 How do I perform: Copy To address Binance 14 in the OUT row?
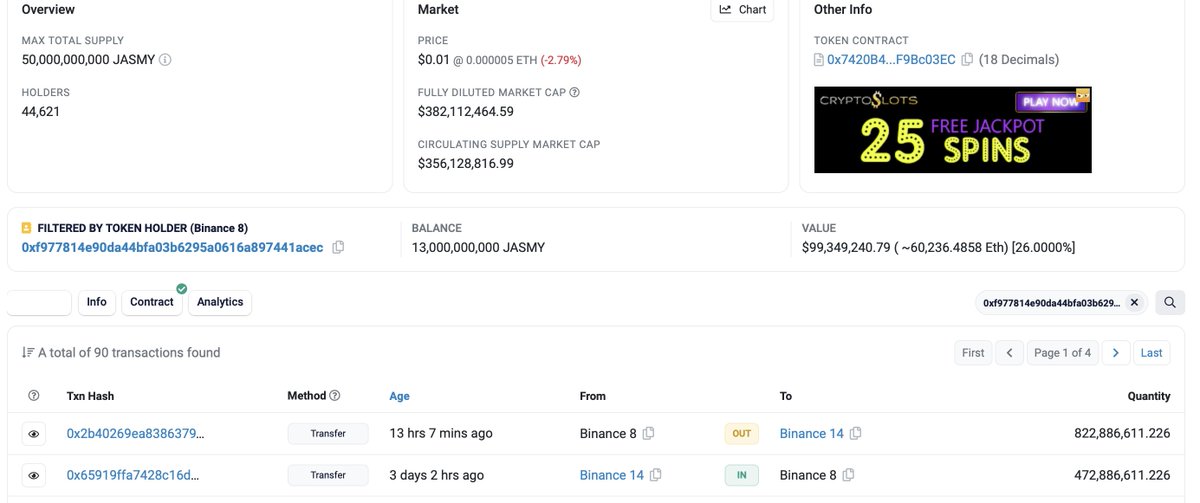coord(855,434)
